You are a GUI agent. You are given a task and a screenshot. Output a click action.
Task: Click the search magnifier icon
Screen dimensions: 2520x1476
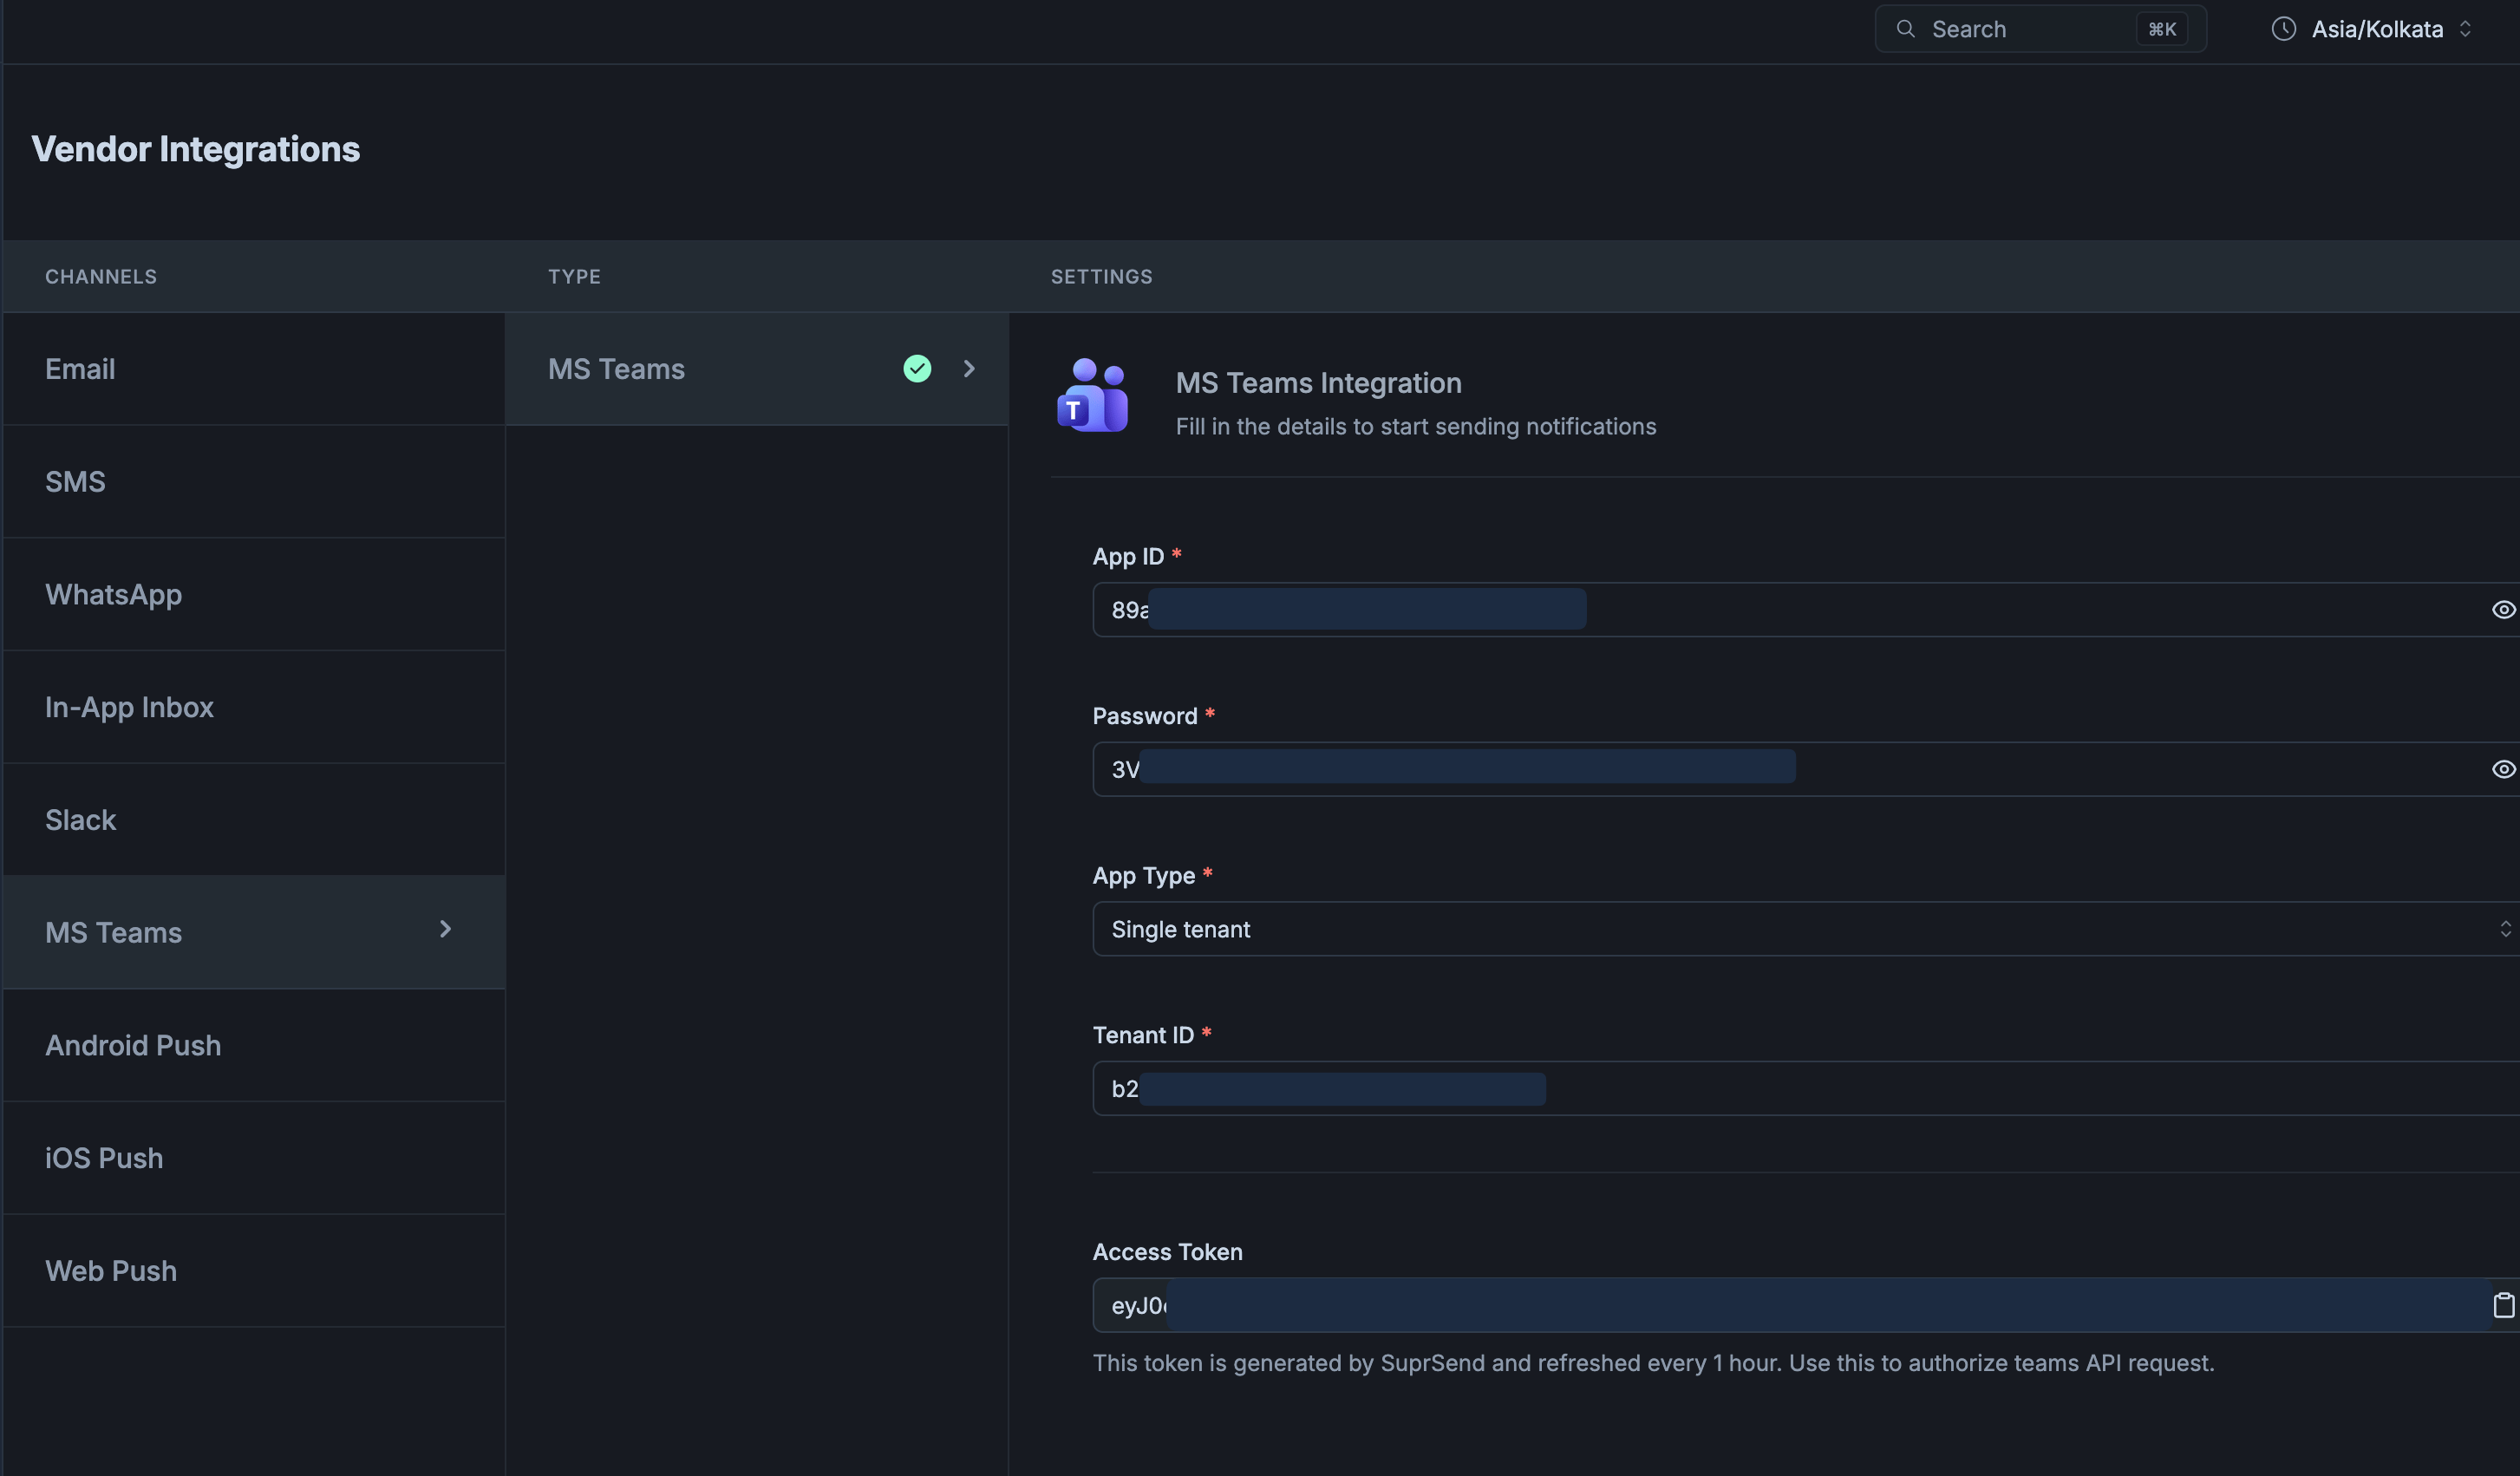click(1906, 29)
